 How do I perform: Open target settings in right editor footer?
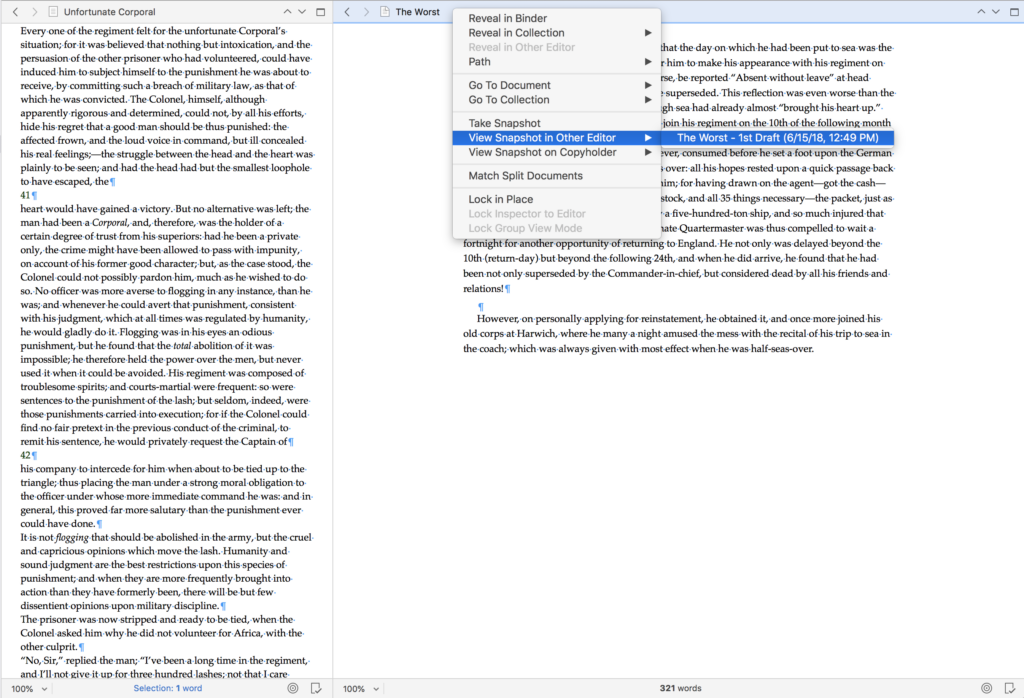pyautogui.click(x=987, y=688)
